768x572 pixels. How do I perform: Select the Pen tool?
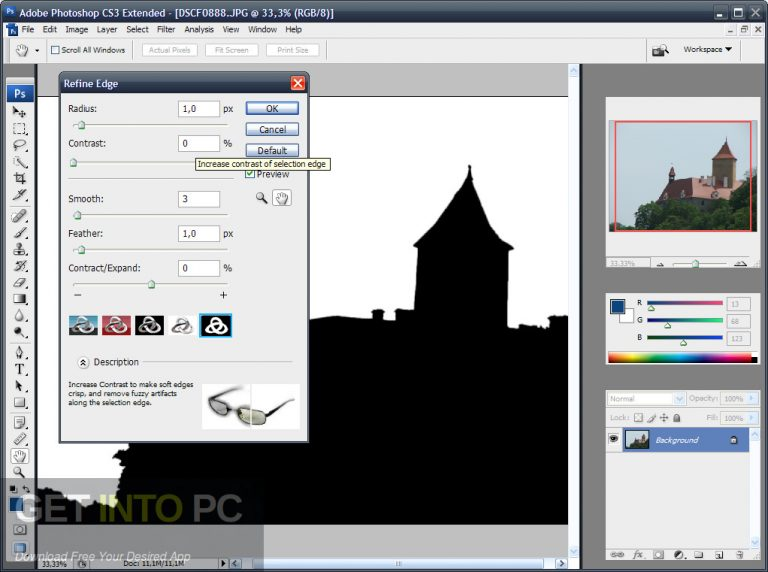[19, 353]
